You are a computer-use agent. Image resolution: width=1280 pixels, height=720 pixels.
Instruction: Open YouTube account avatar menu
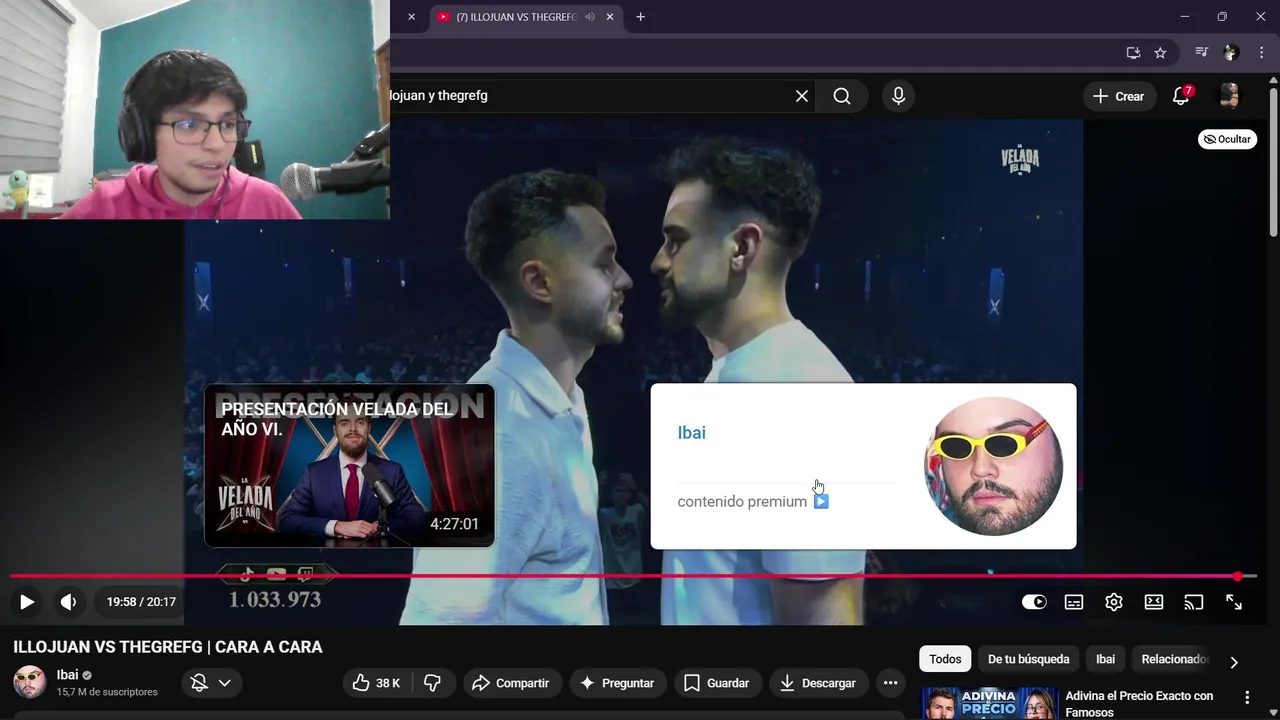1229,96
